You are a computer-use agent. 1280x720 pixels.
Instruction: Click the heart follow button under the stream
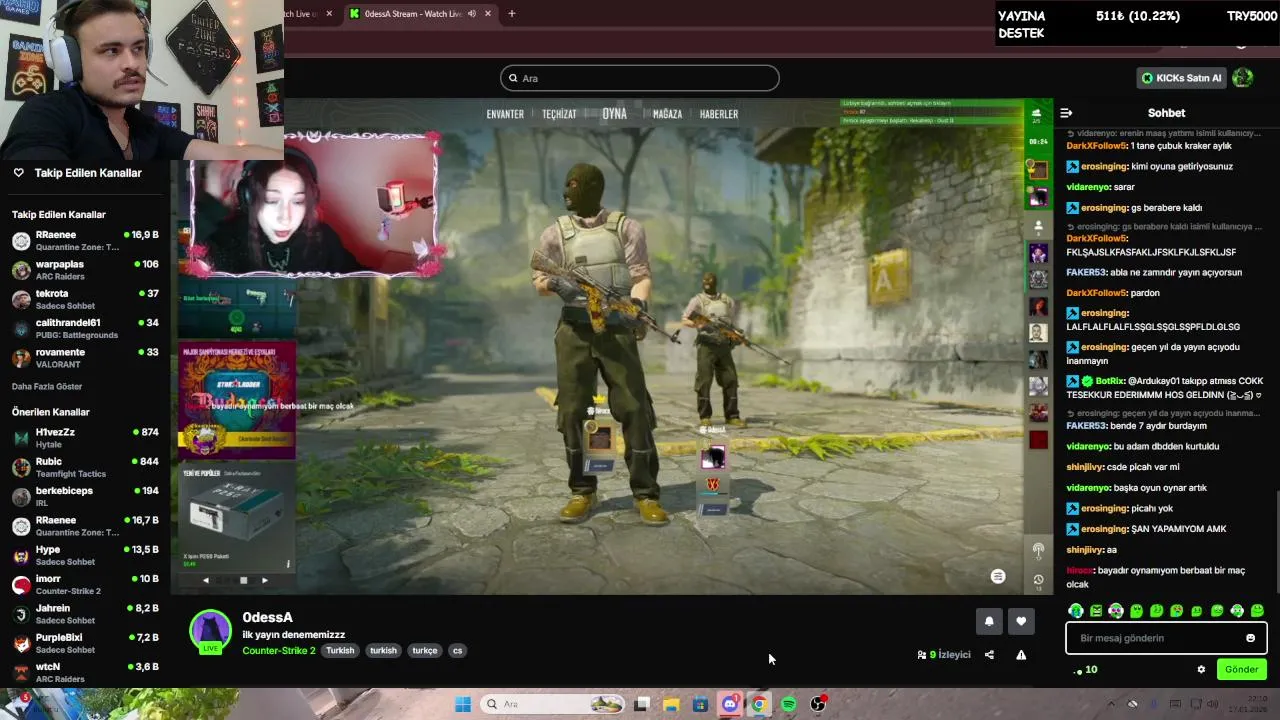click(1021, 621)
